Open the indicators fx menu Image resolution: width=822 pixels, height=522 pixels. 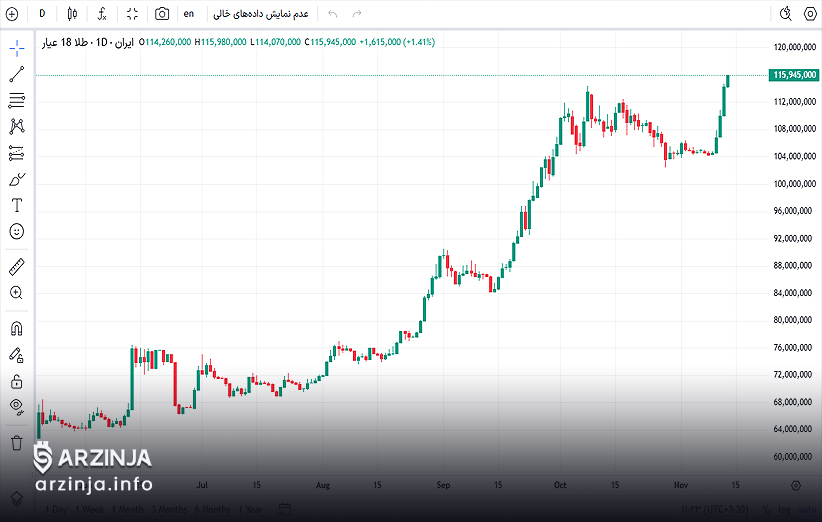pyautogui.click(x=102, y=14)
